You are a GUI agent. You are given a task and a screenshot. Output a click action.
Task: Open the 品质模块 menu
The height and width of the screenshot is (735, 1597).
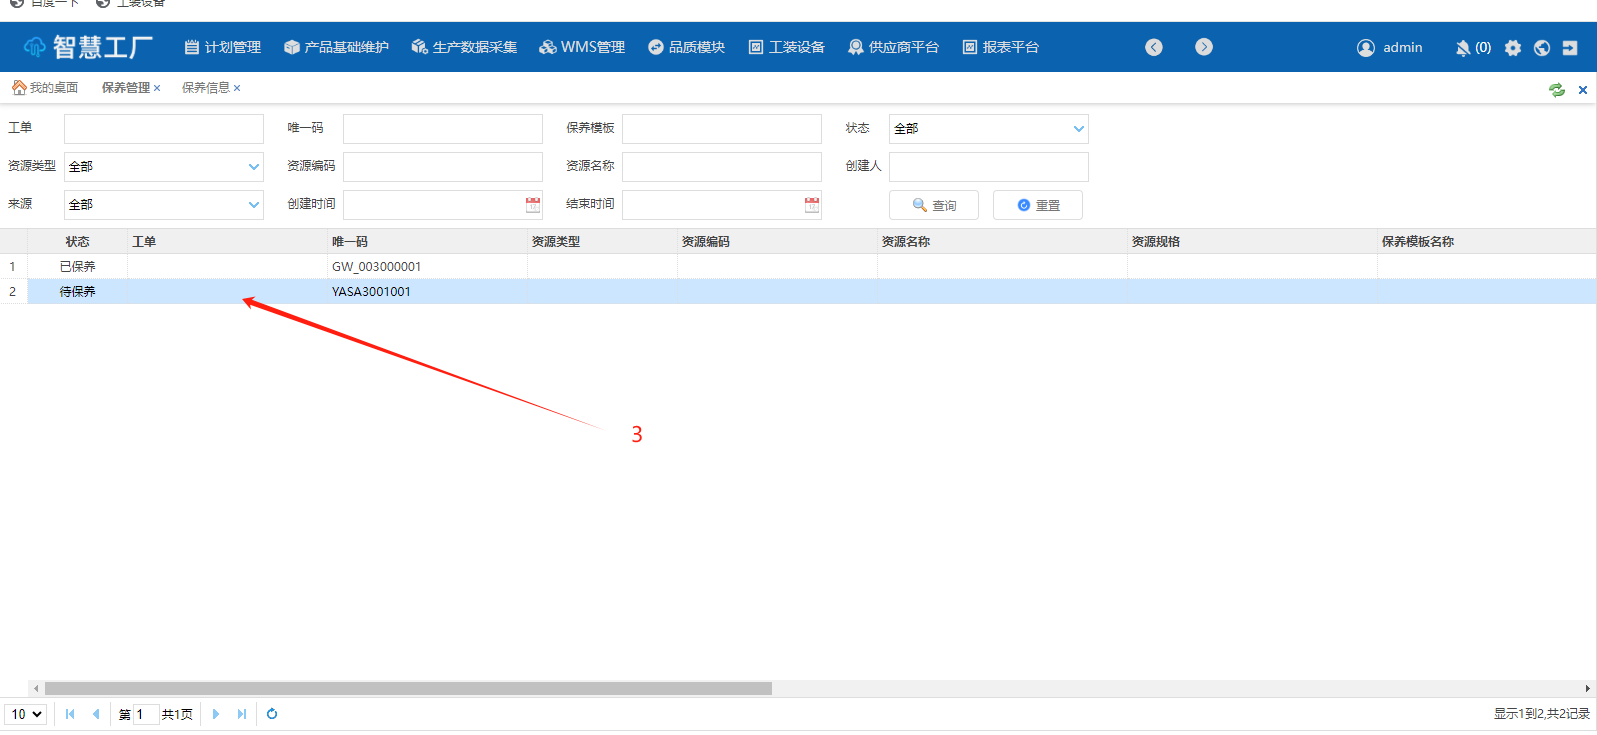(686, 47)
